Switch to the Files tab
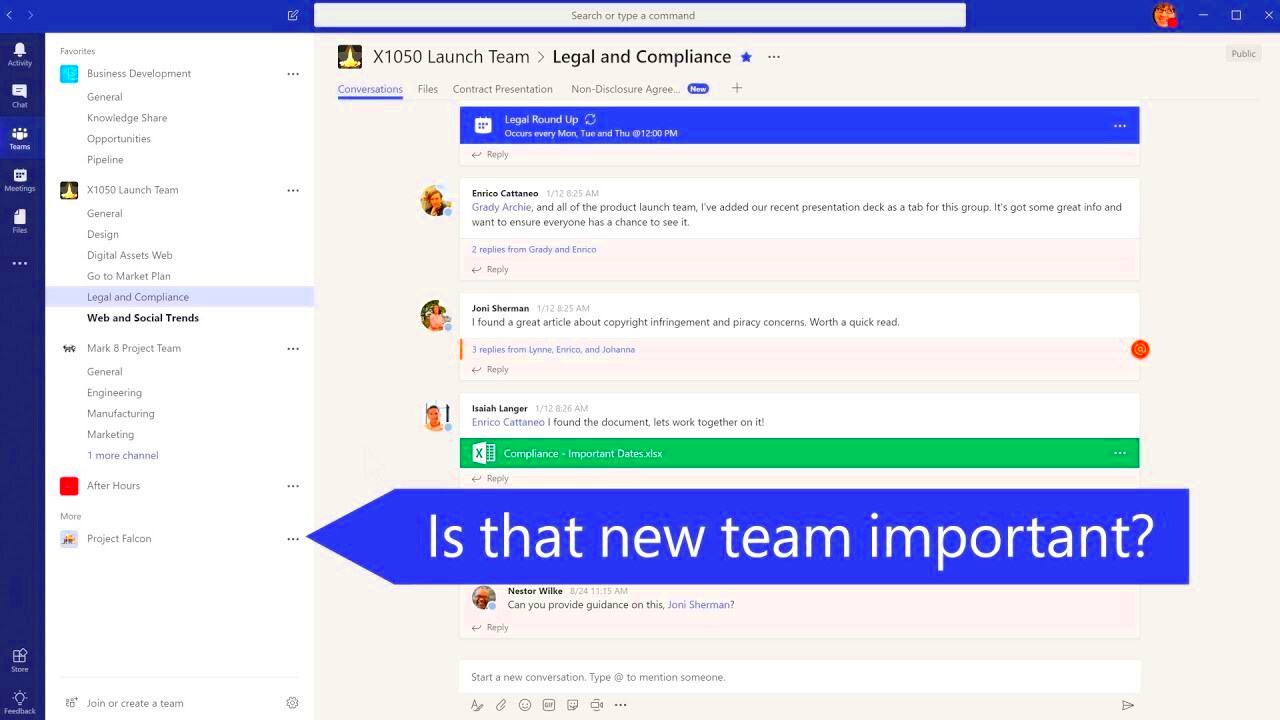Viewport: 1280px width, 720px height. pyautogui.click(x=428, y=89)
